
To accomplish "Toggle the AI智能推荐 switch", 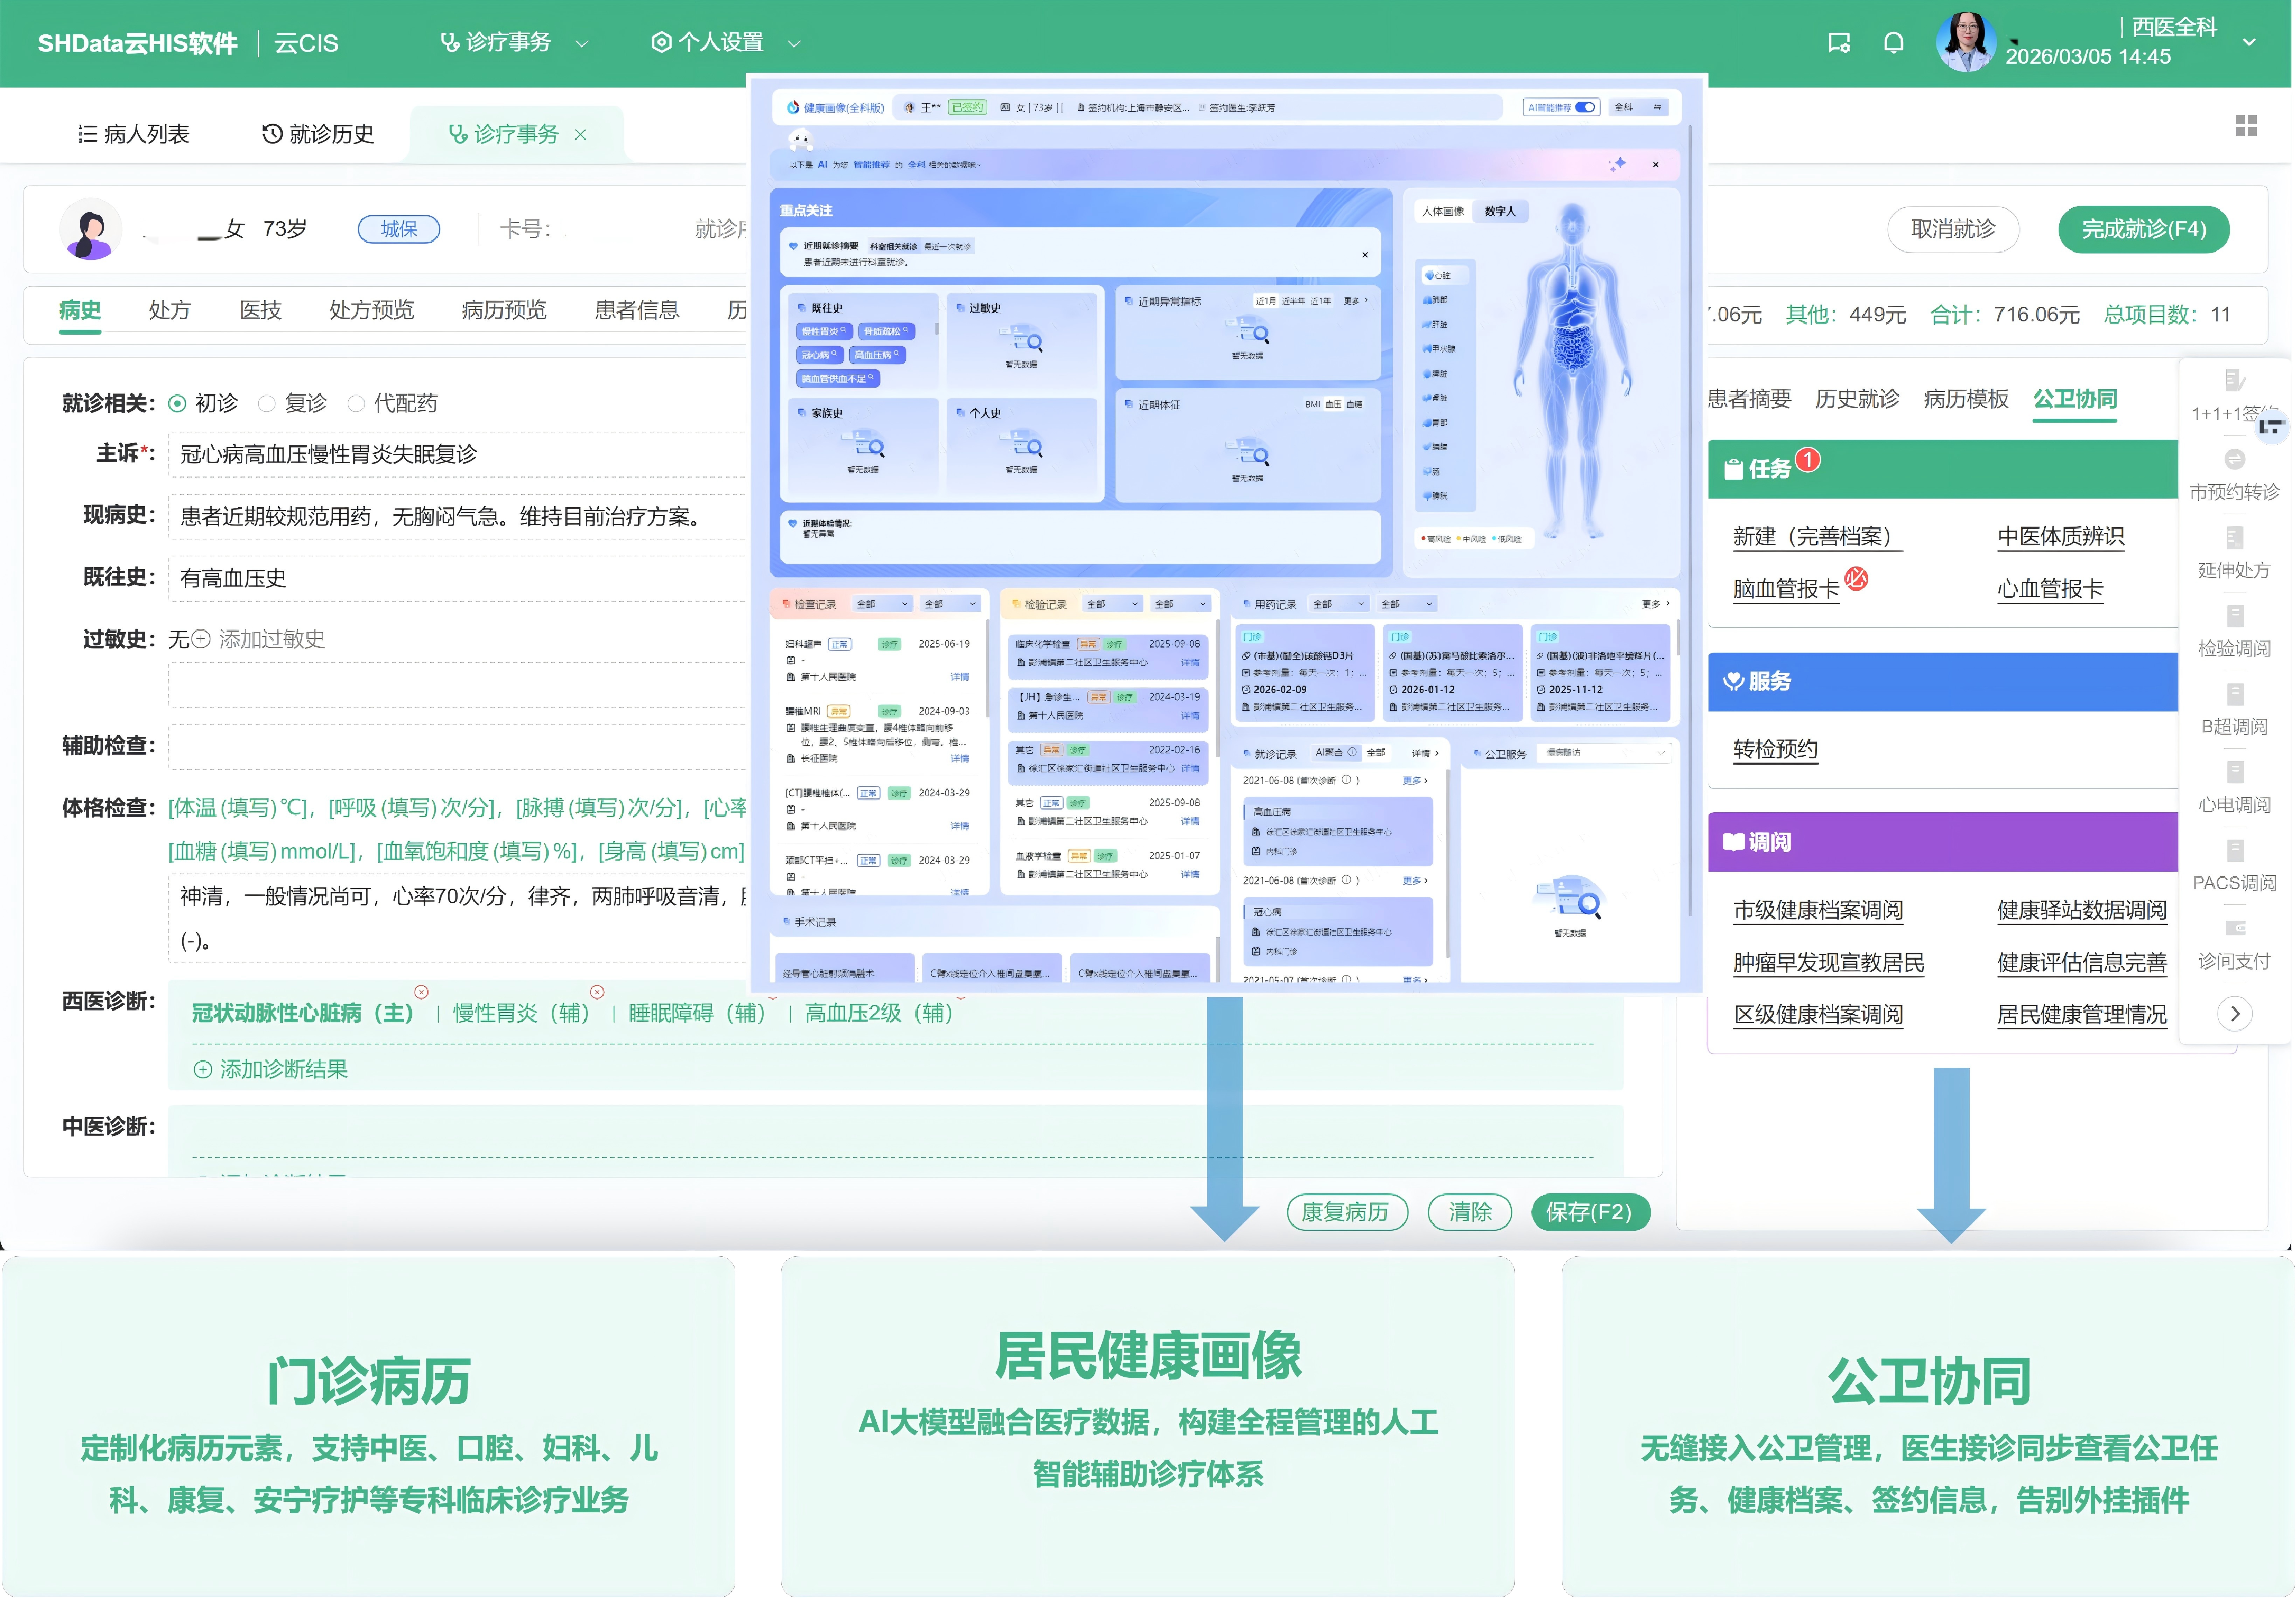I will pyautogui.click(x=1585, y=107).
